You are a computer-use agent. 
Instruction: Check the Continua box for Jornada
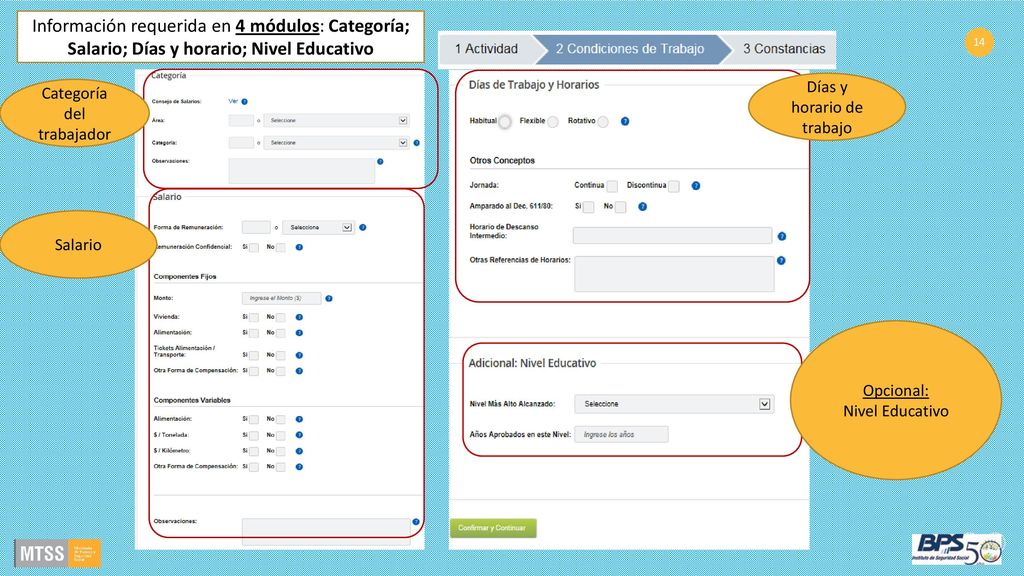click(612, 187)
